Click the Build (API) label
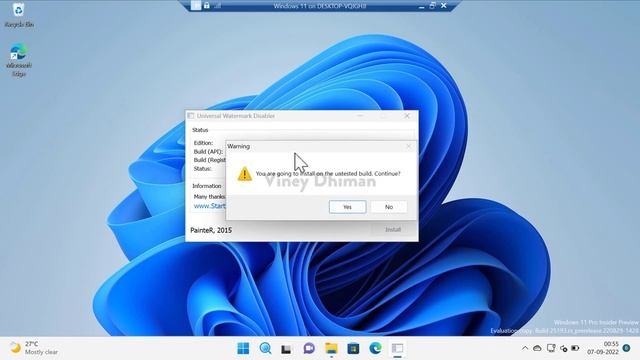Viewport: 640px width, 360px height. 208,151
